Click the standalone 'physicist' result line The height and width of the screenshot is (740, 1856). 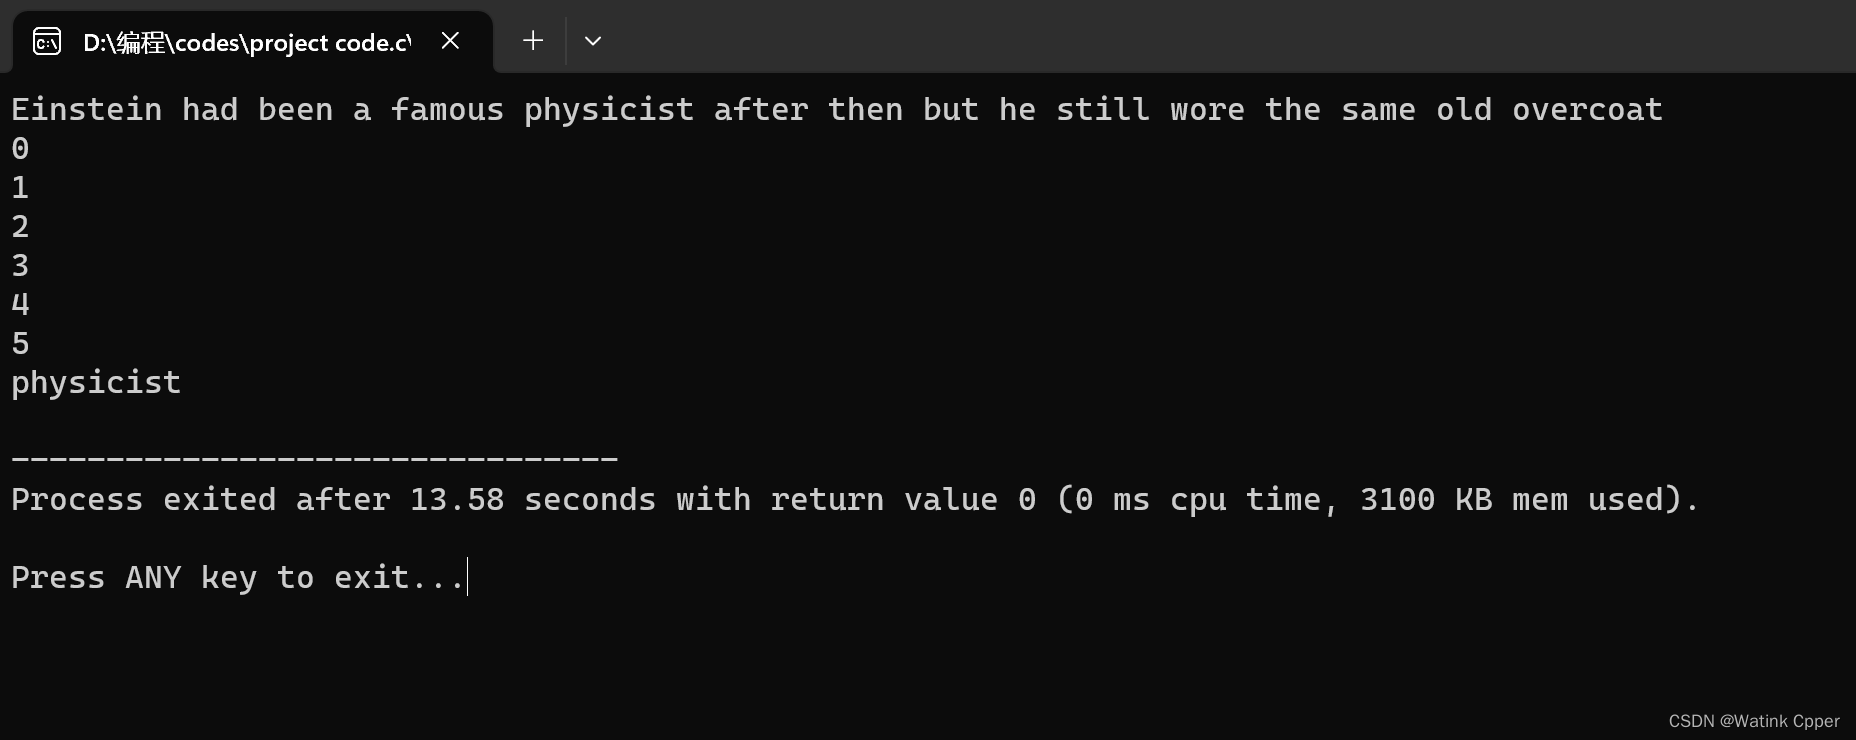[x=96, y=383]
